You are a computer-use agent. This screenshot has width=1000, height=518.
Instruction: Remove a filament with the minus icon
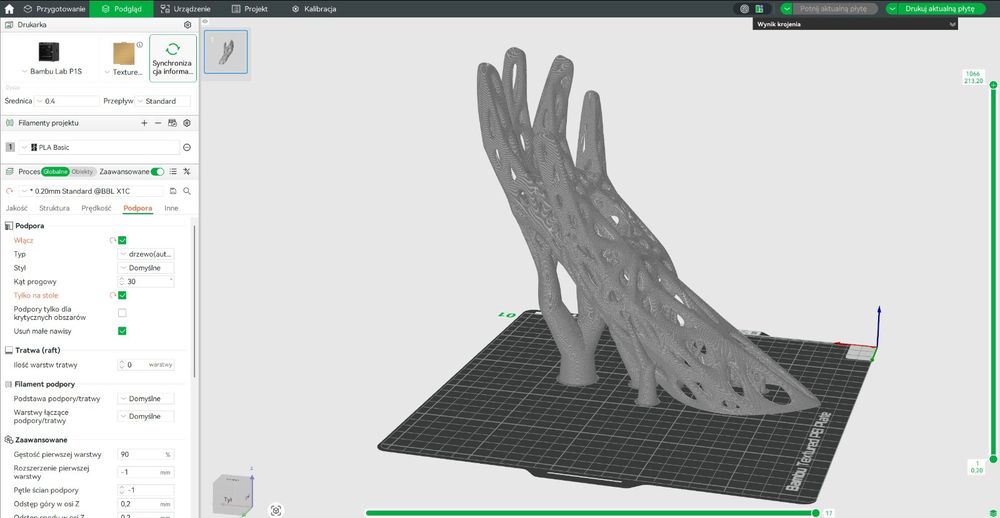[x=158, y=123]
